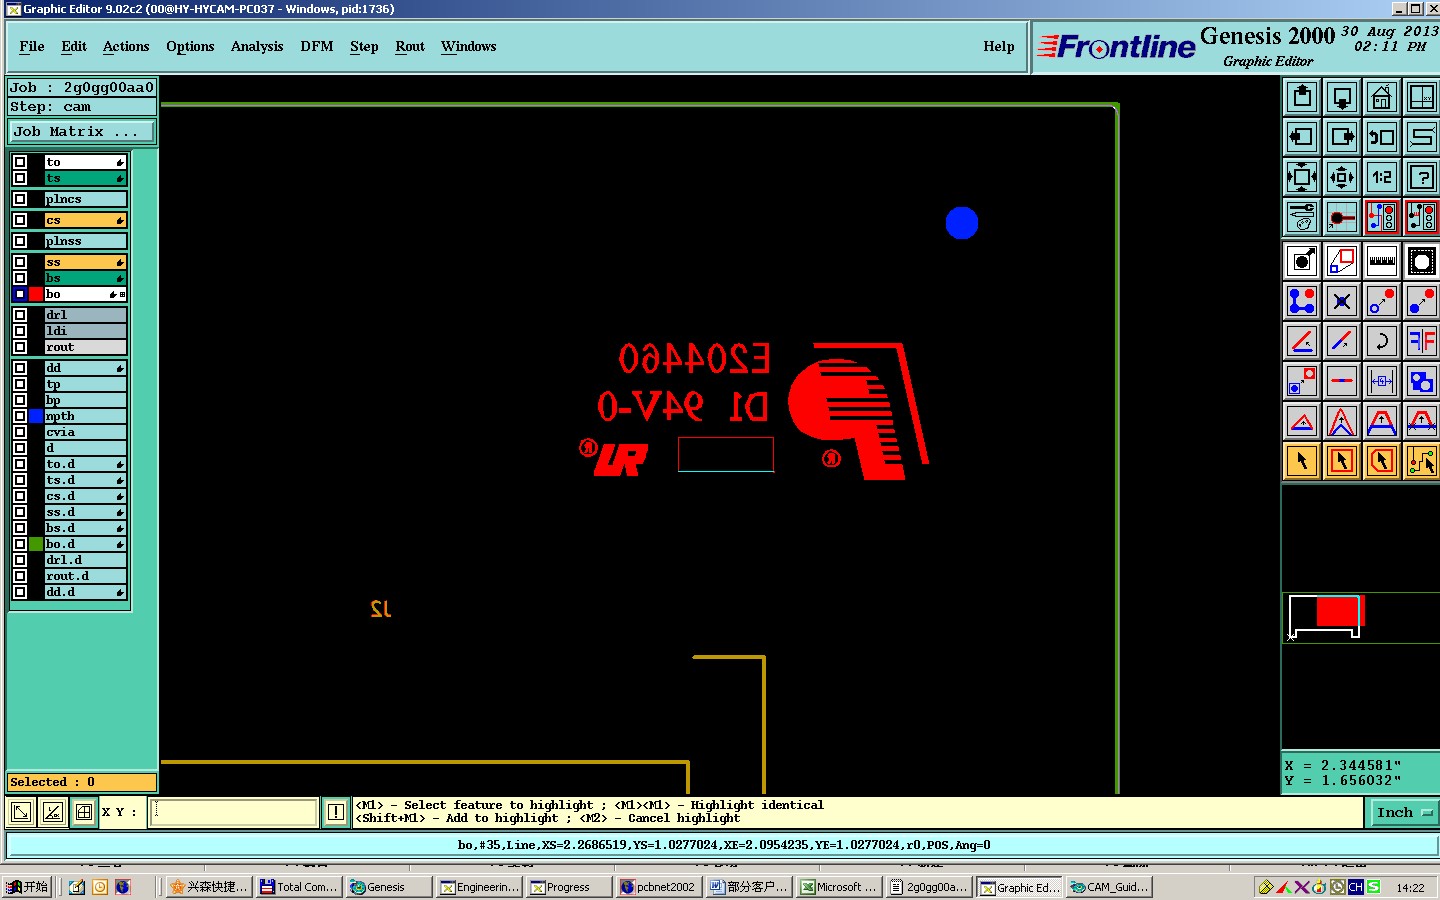
Task: Toggle the checkbox for layer ss
Action: [x=20, y=262]
